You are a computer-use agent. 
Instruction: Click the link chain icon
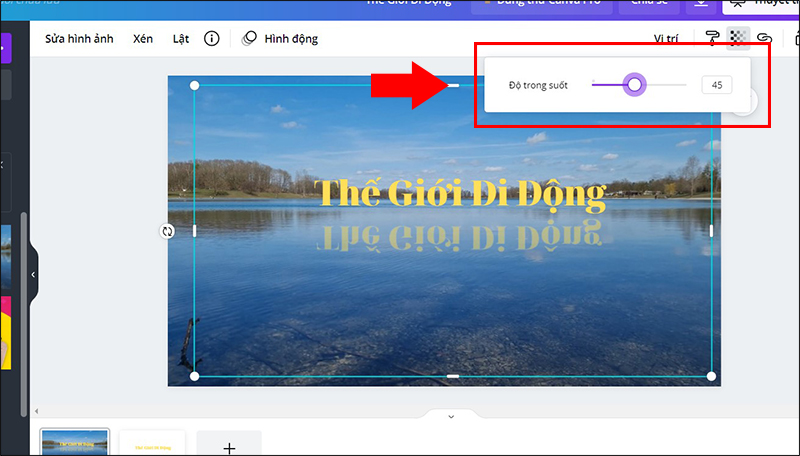(x=764, y=38)
